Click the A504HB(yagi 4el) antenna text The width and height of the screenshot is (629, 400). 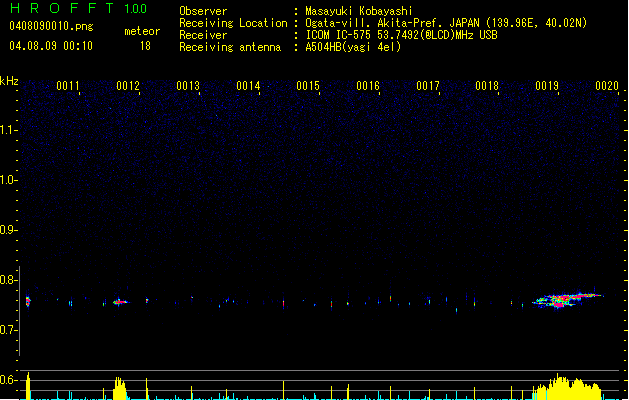tap(353, 47)
